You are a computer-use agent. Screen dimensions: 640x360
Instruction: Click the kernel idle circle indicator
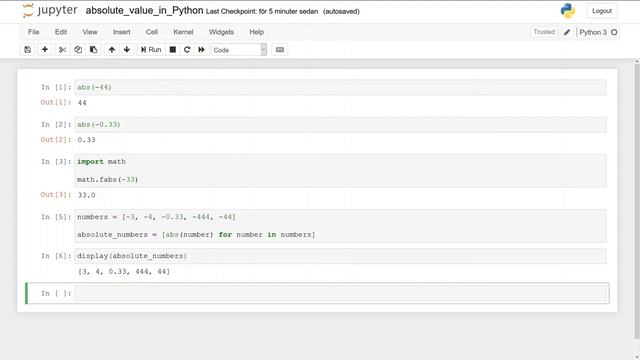[614, 32]
